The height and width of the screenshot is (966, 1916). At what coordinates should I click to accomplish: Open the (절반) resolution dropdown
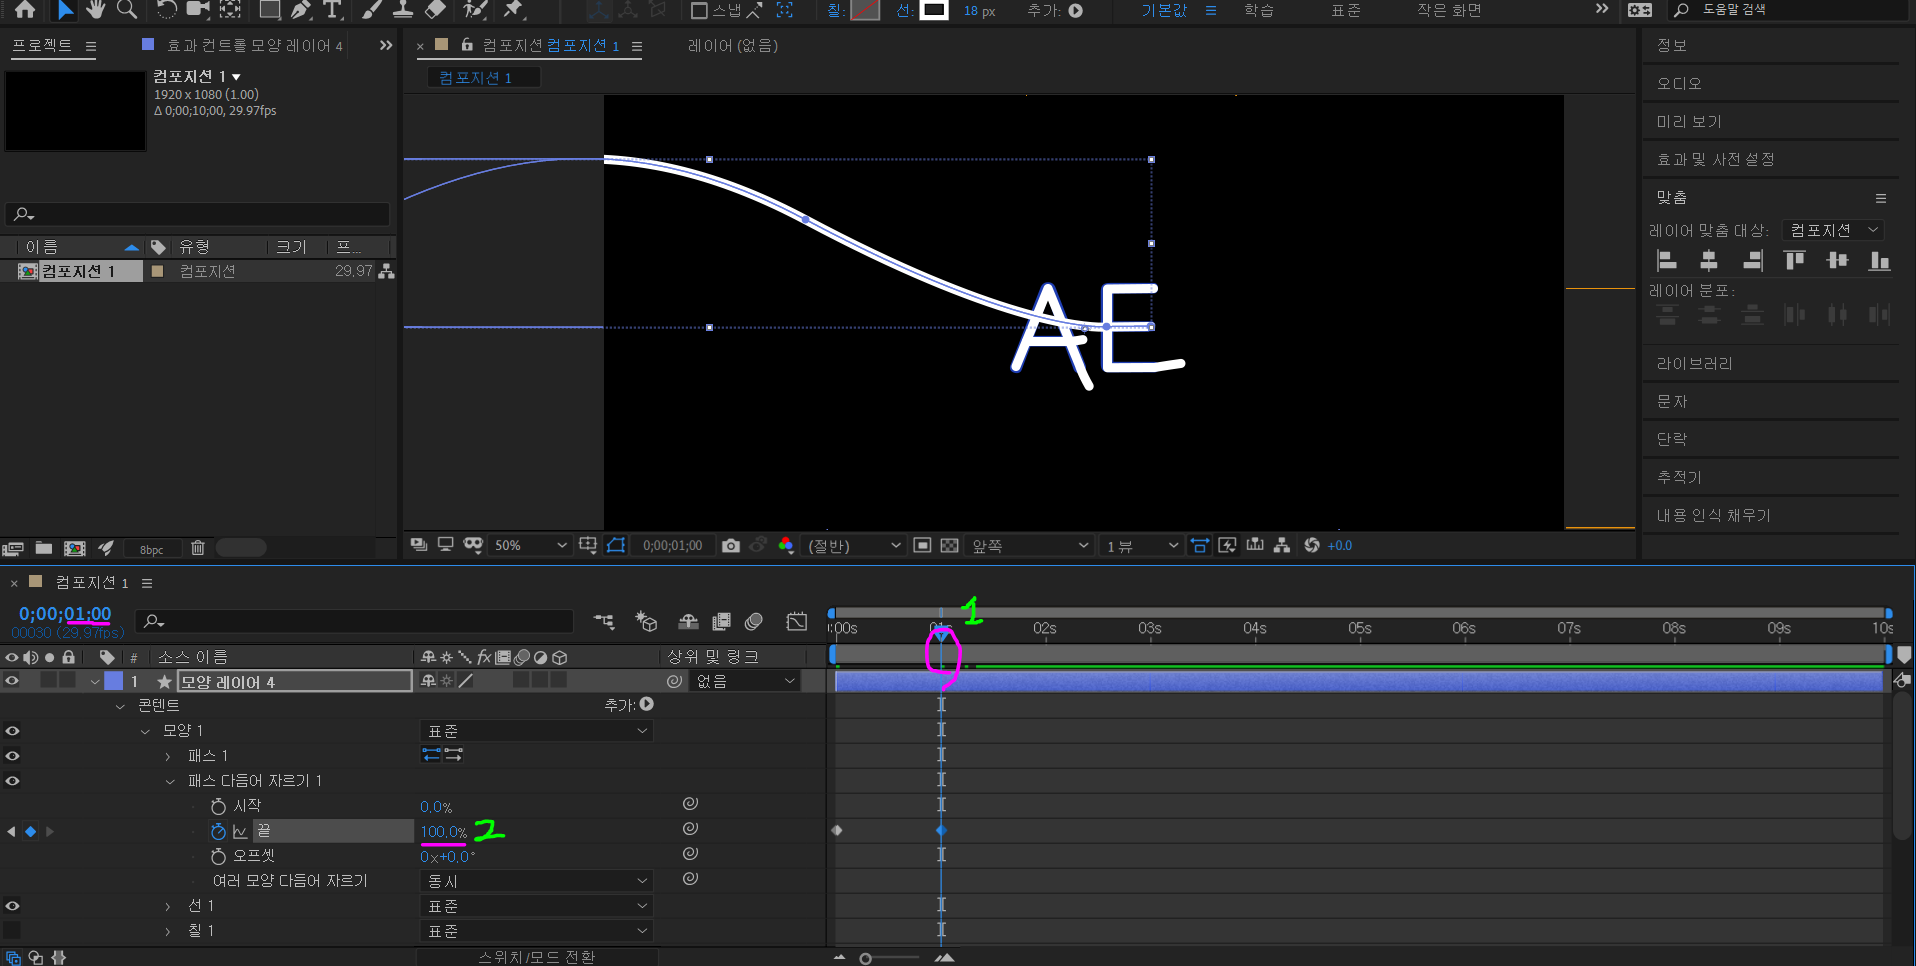[x=853, y=545]
